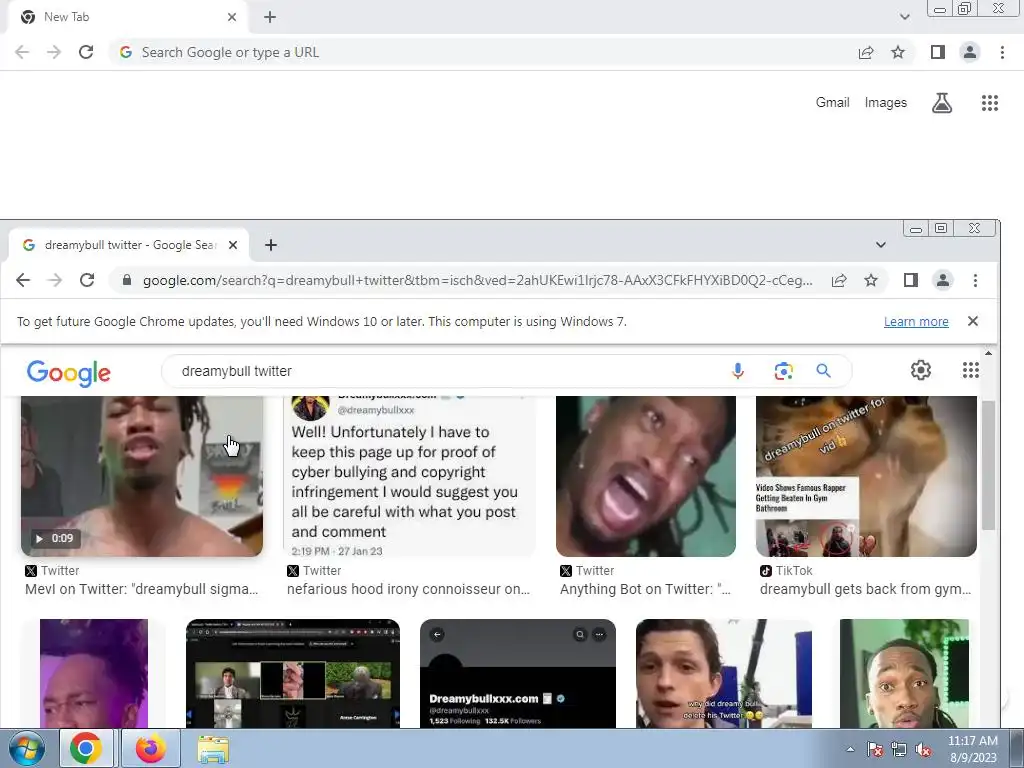
Task: Open Google apps grid on New Tab page
Action: click(x=989, y=103)
